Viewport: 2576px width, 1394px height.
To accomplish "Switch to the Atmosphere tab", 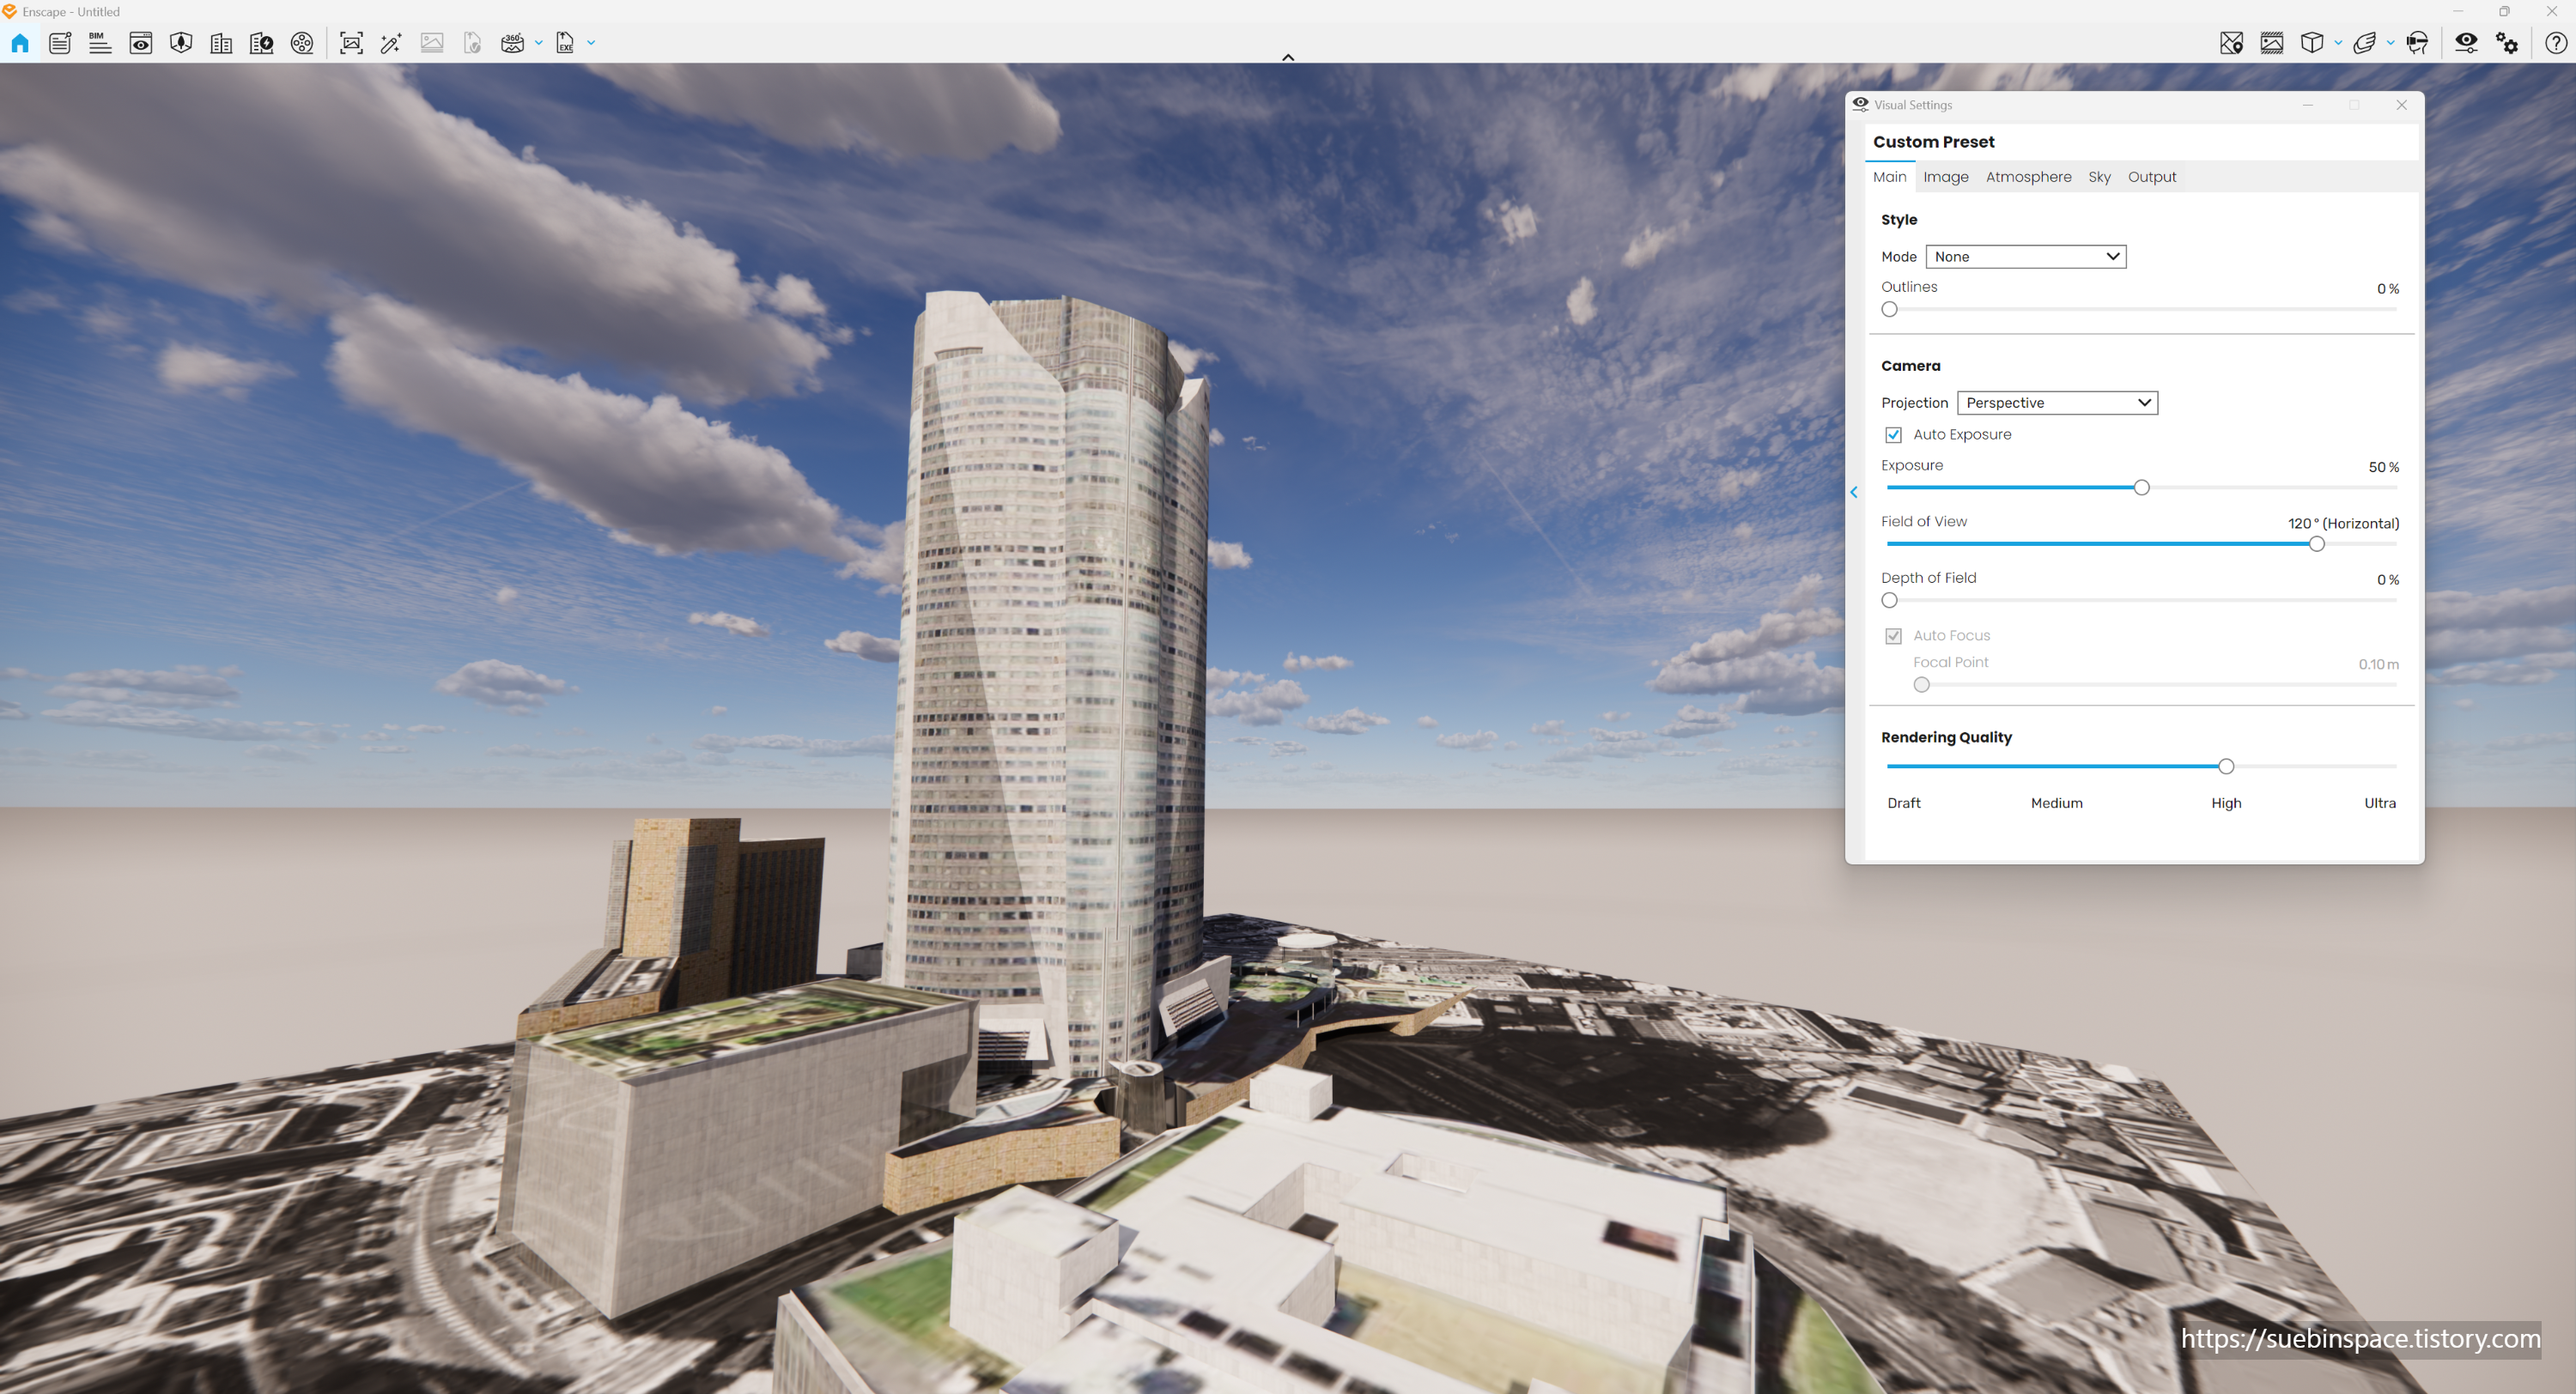I will click(2028, 177).
